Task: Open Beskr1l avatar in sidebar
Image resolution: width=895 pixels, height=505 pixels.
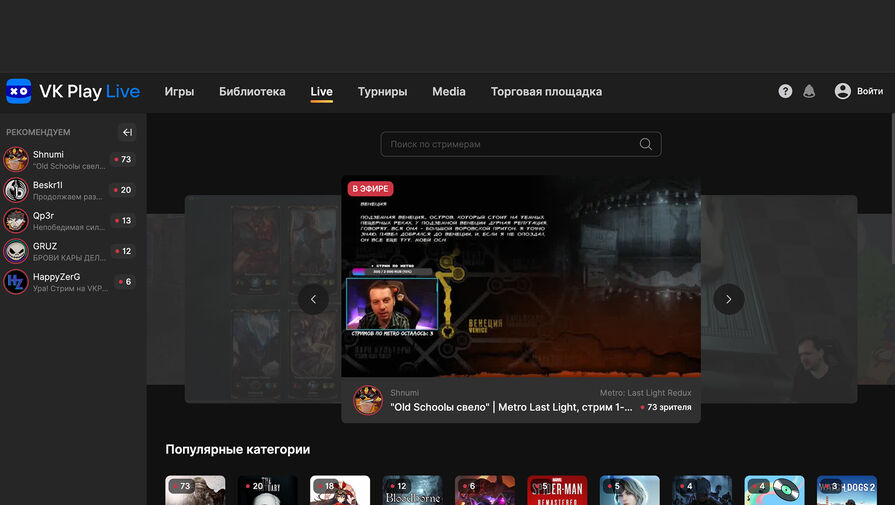Action: click(x=15, y=190)
